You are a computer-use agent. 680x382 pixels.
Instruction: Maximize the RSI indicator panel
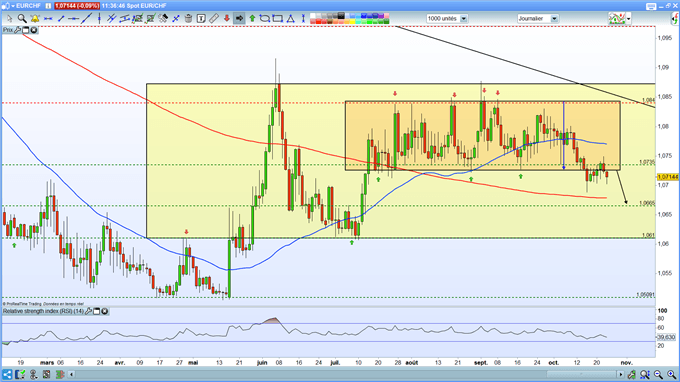coord(97,311)
